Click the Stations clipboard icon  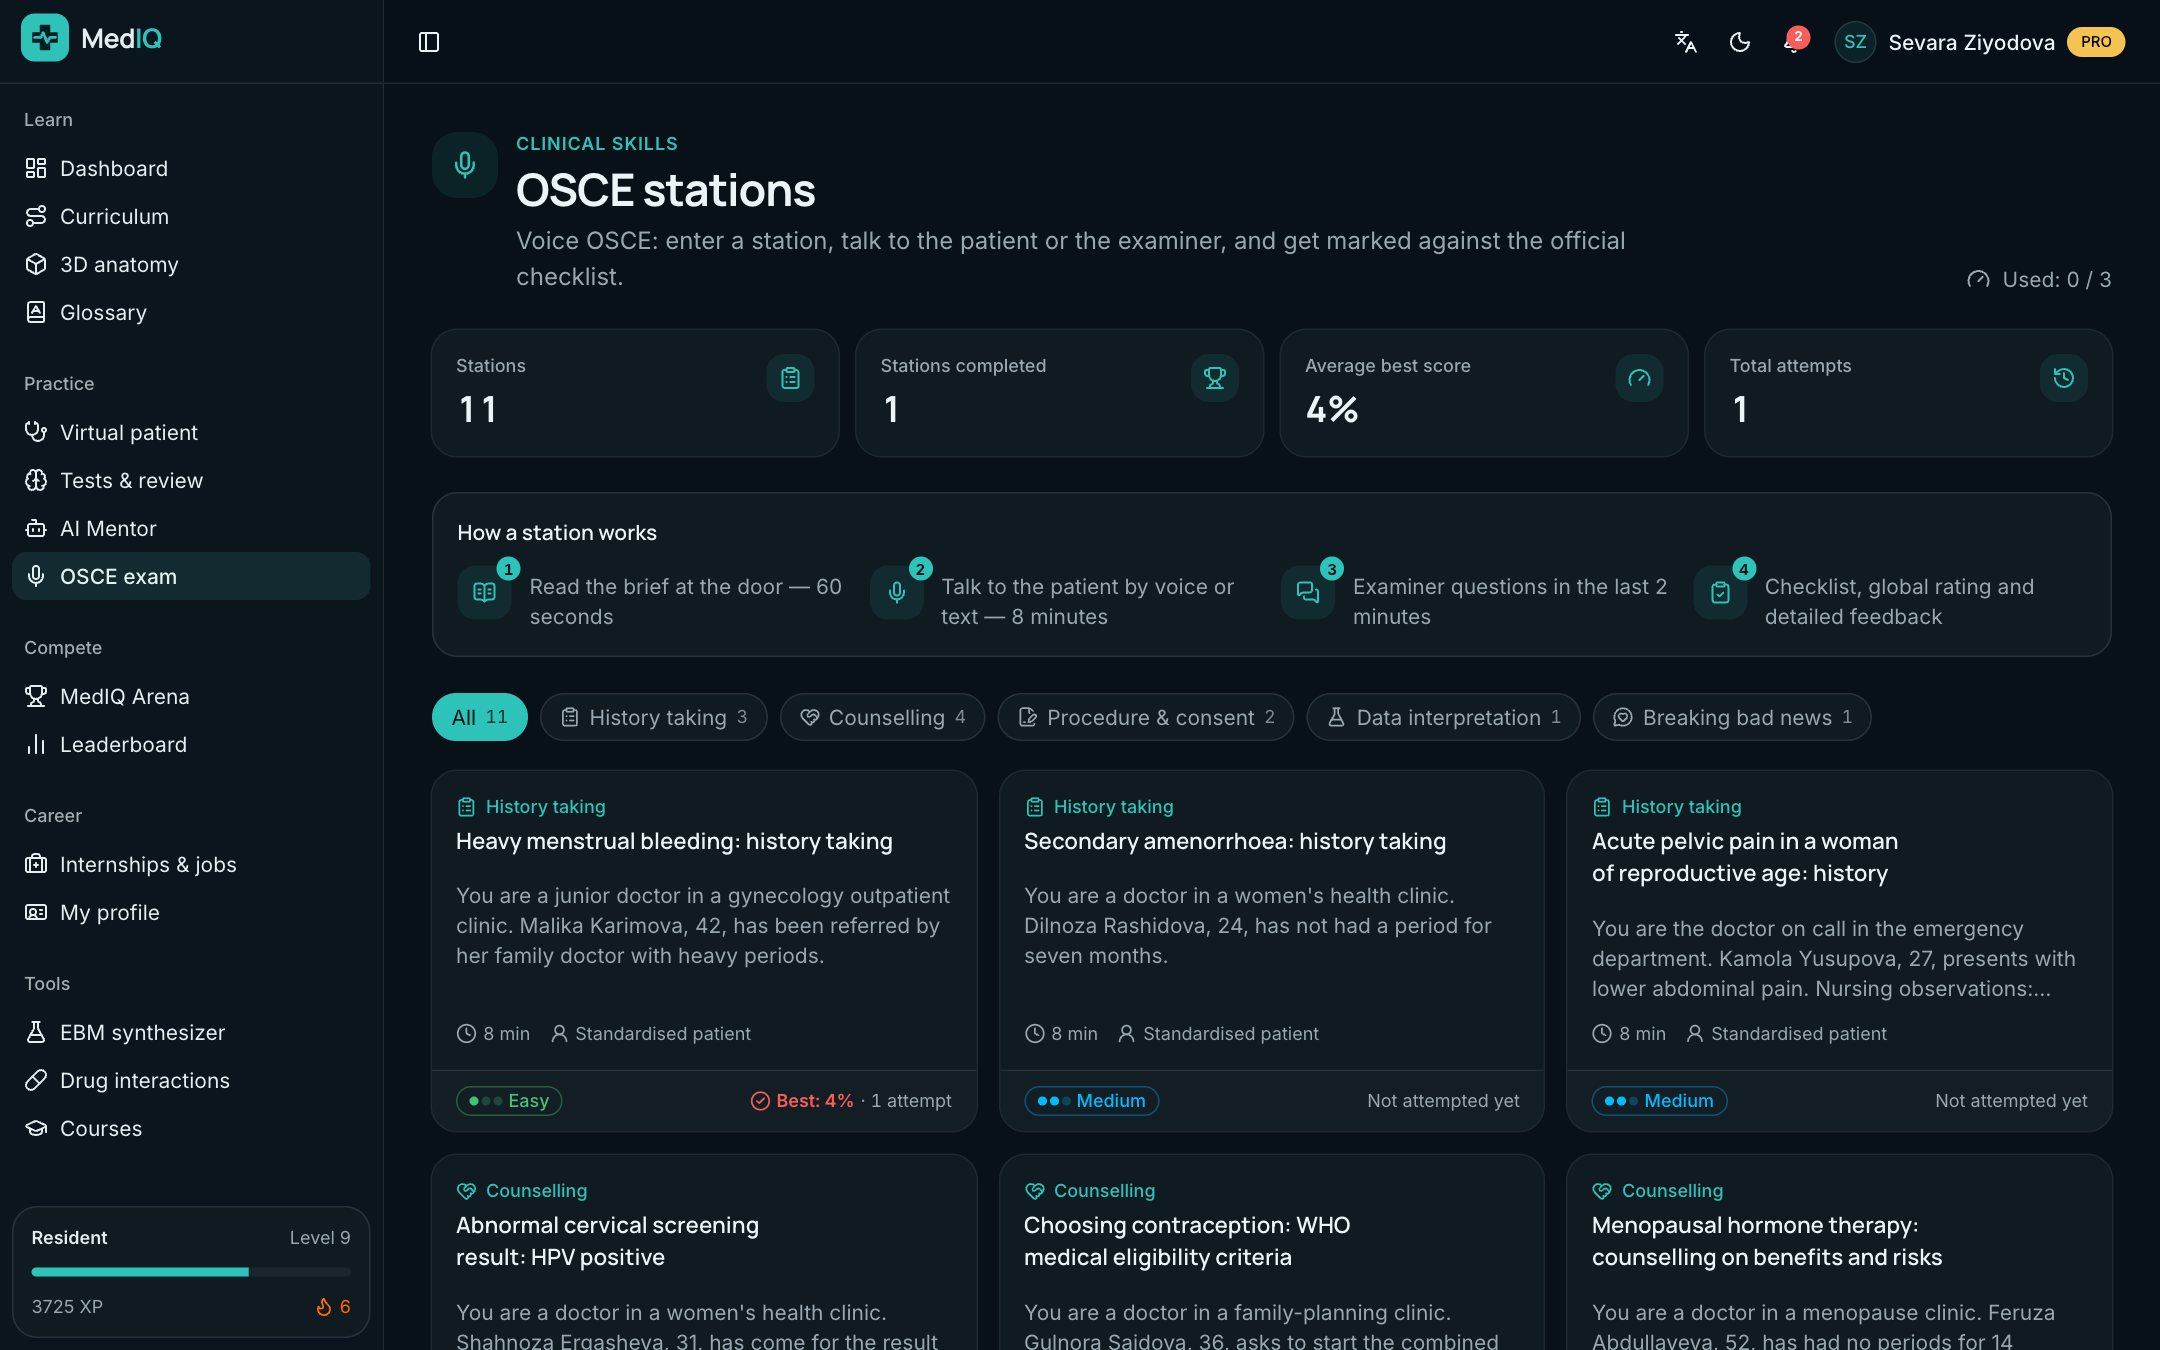790,378
